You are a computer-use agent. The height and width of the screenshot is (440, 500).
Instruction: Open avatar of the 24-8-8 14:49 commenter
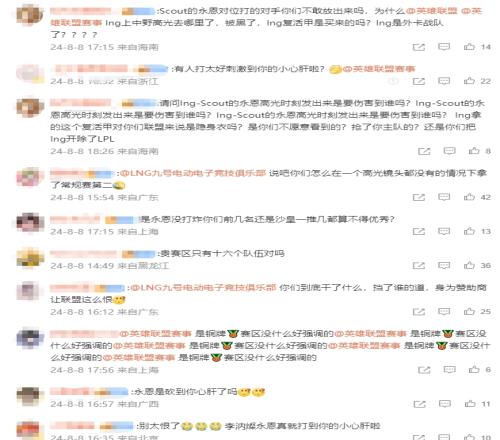tap(30, 258)
